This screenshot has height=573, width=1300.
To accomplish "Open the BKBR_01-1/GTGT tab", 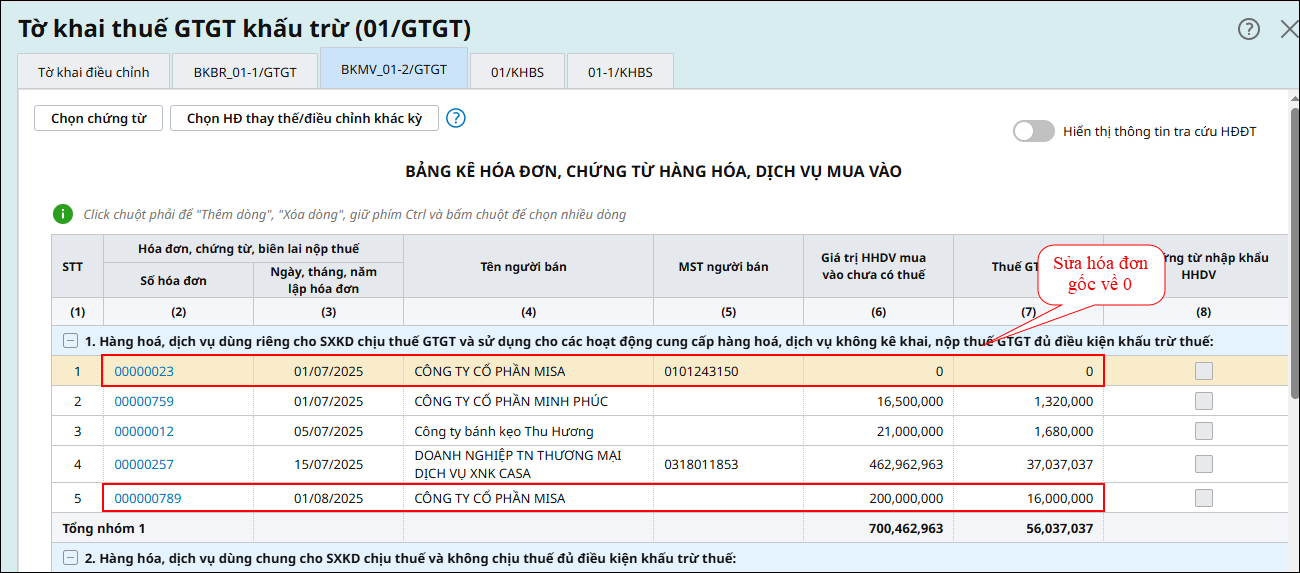I will (245, 72).
